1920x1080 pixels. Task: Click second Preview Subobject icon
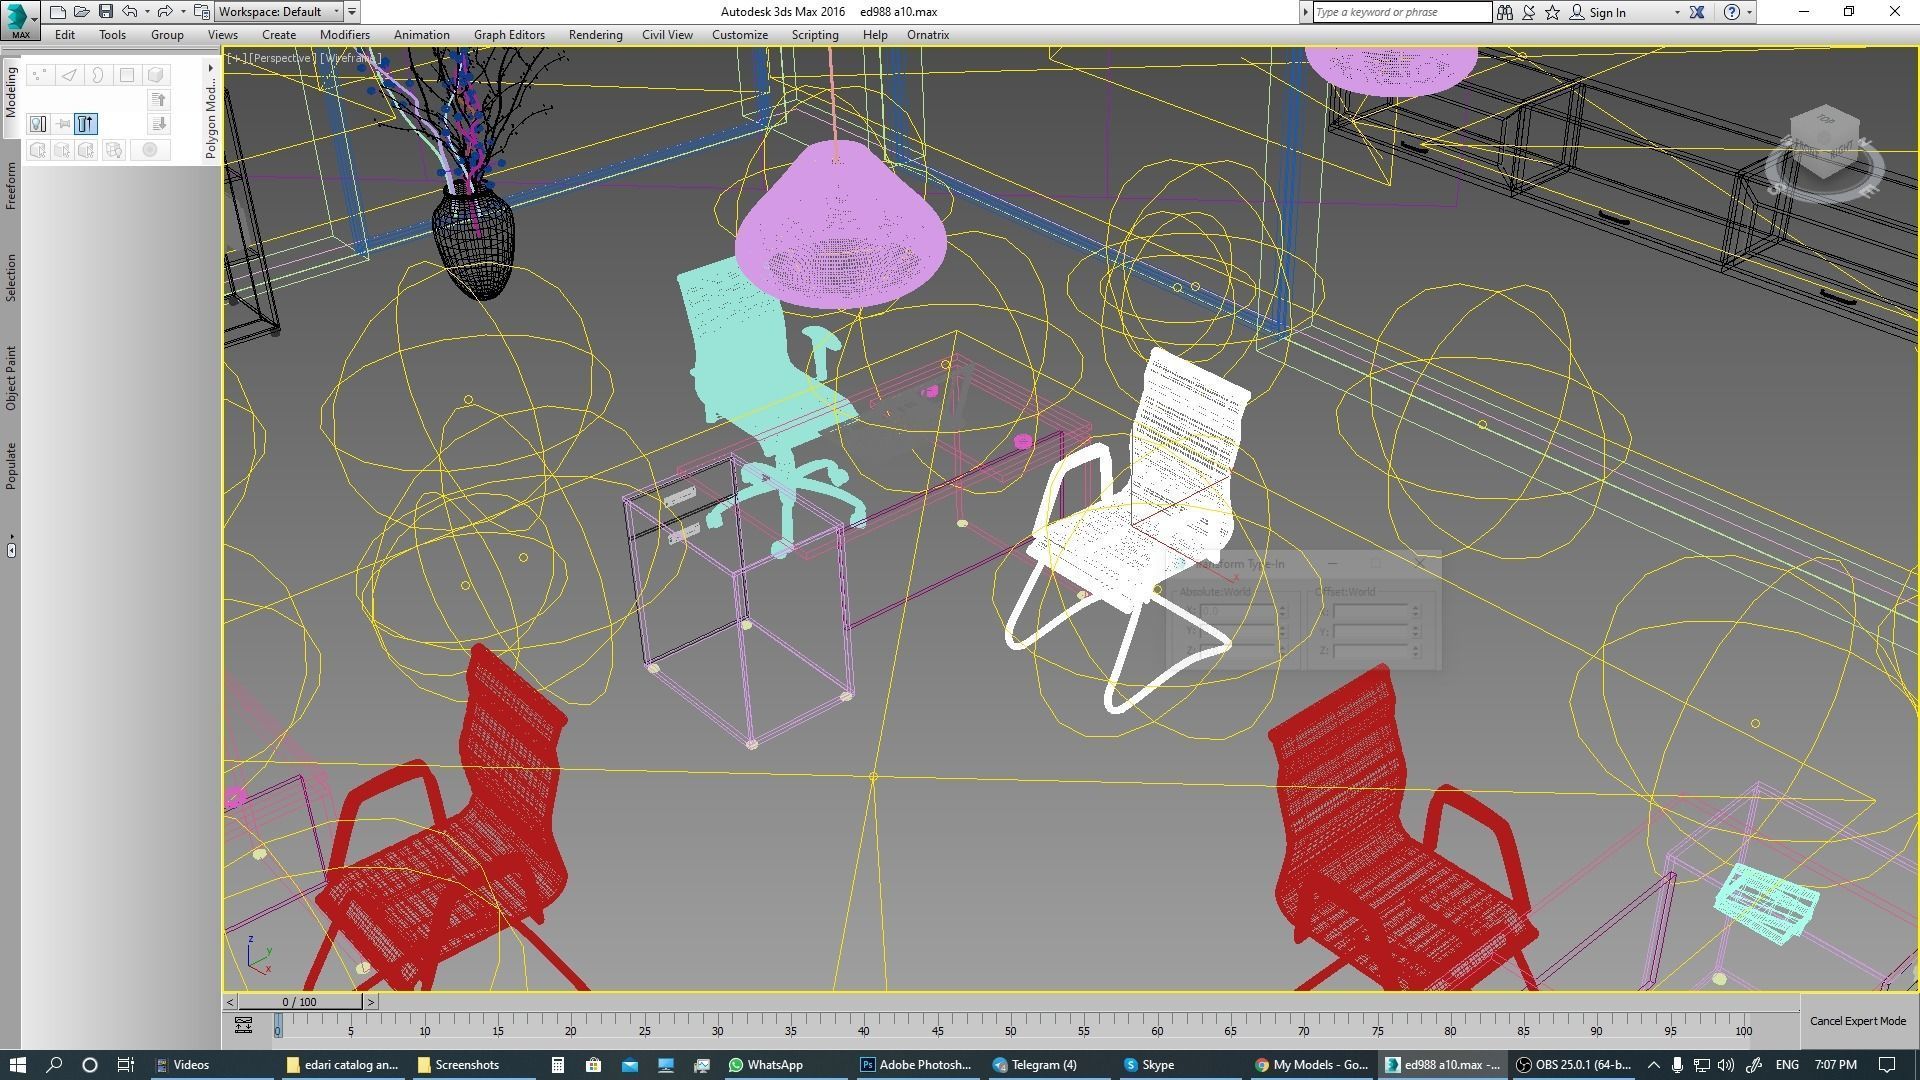tap(62, 150)
